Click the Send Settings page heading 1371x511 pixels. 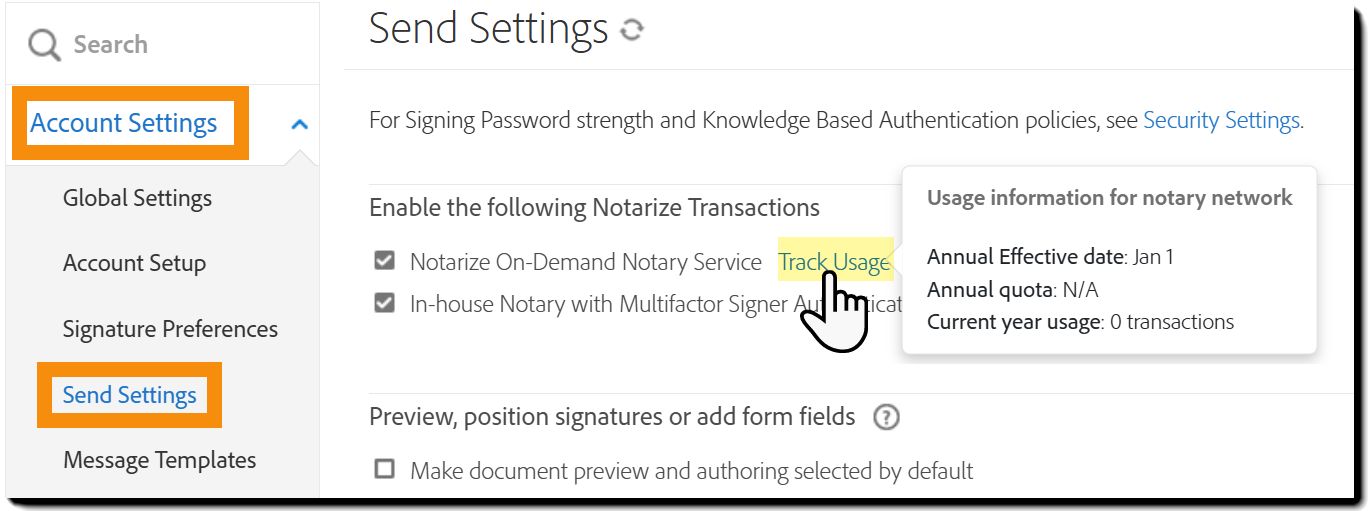(x=488, y=30)
